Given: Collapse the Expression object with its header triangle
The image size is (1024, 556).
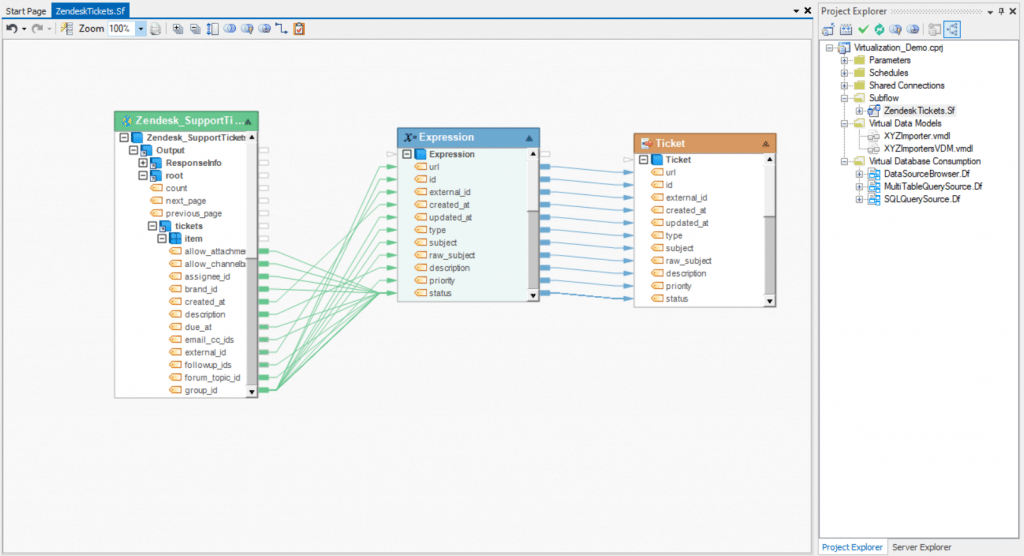Looking at the screenshot, I should (529, 137).
